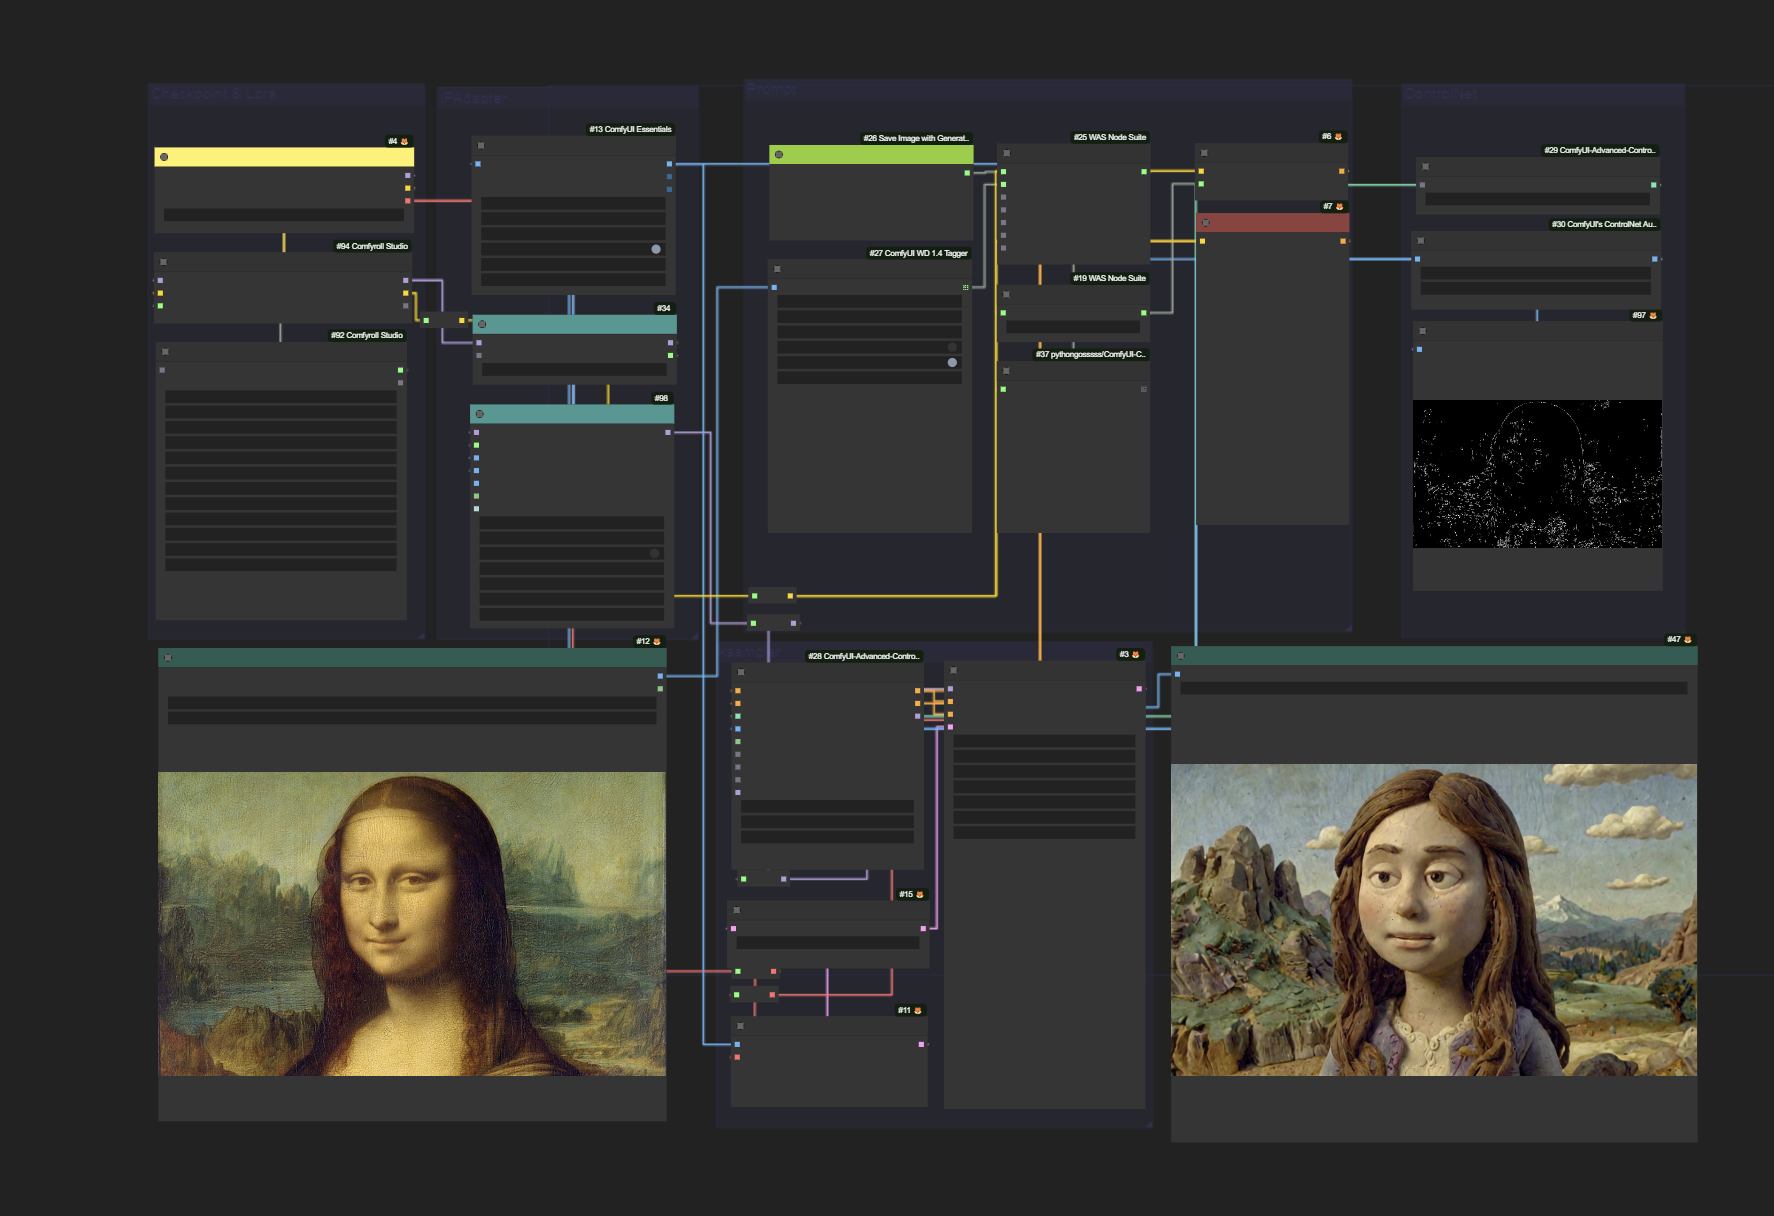Screen dimensions: 1774x1216
Task: Collapse node #3 via its dot
Action: [954, 670]
